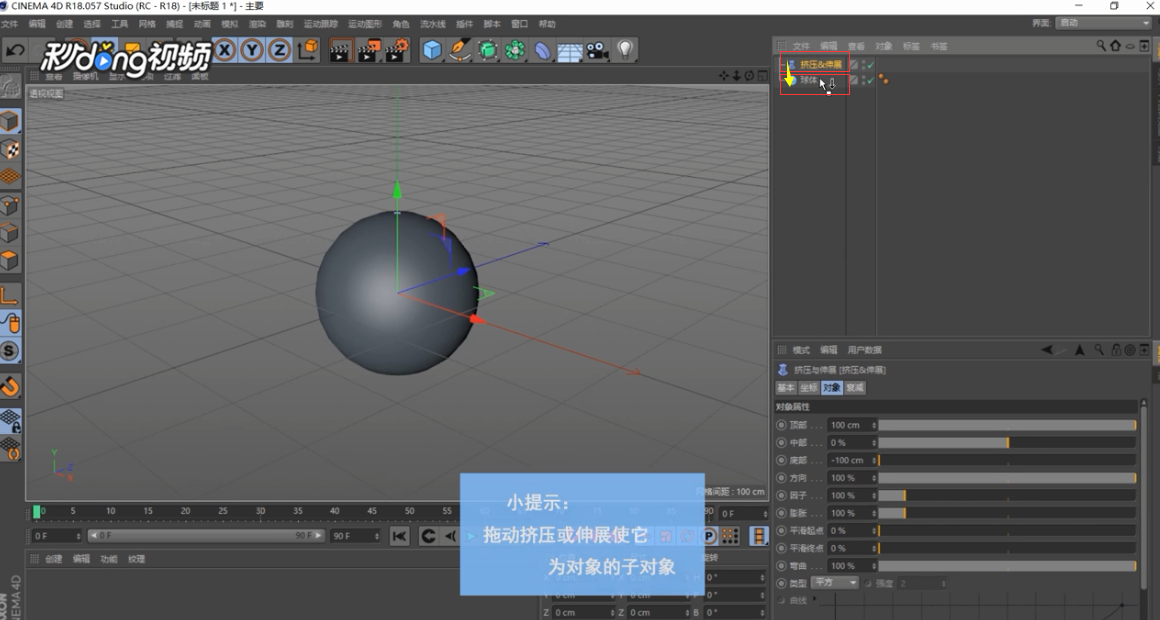Click the blue Deformer icon
1160x620 pixels.
542,50
